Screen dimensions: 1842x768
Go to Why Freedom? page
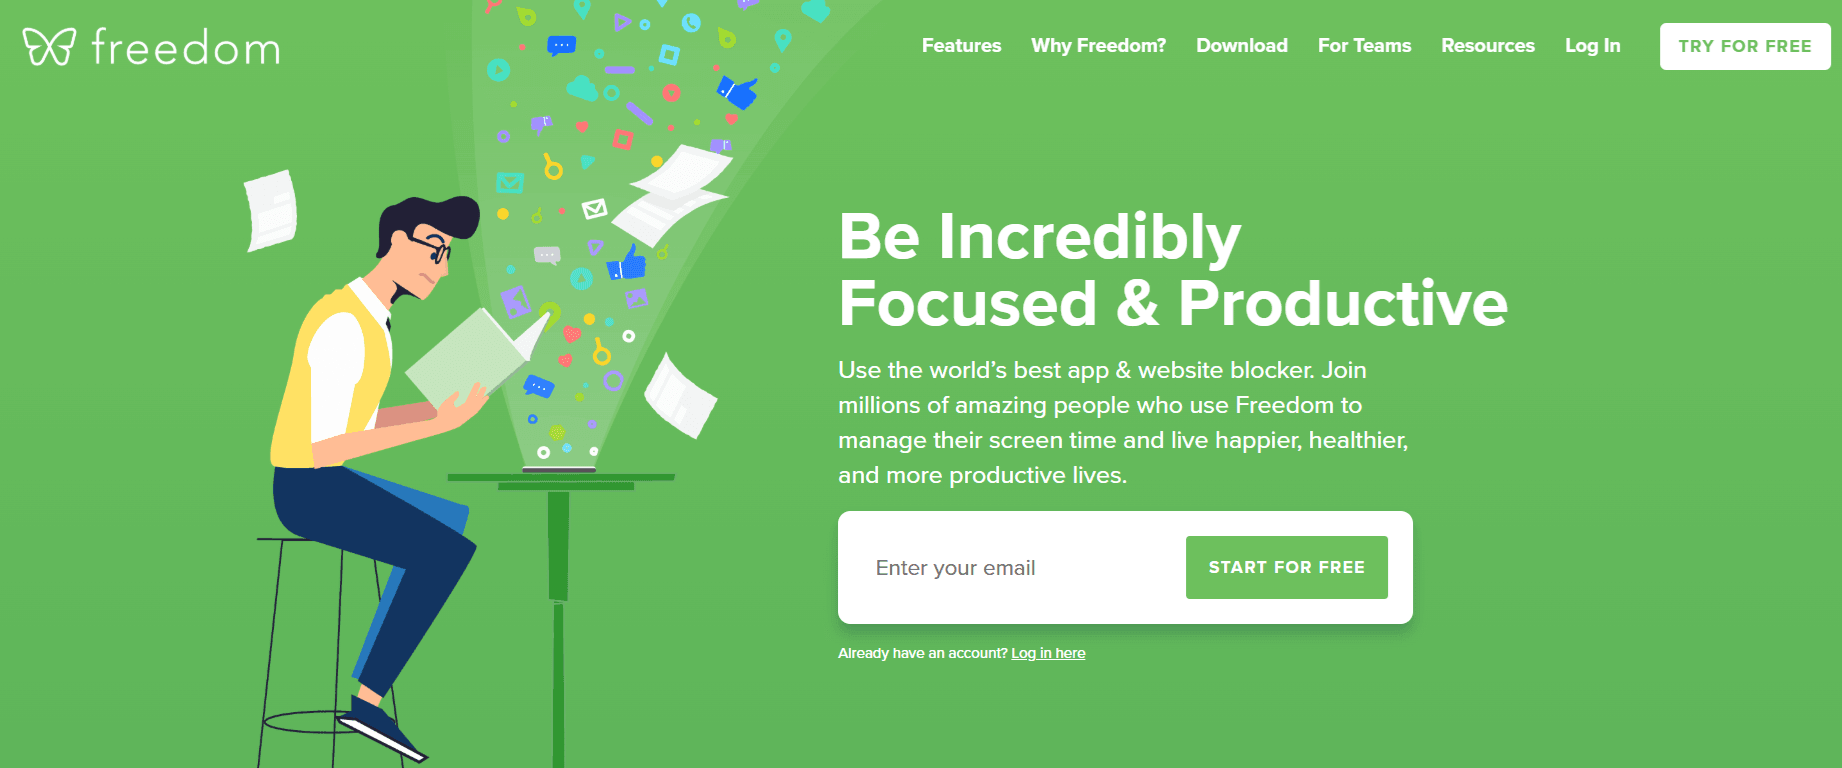click(1098, 46)
